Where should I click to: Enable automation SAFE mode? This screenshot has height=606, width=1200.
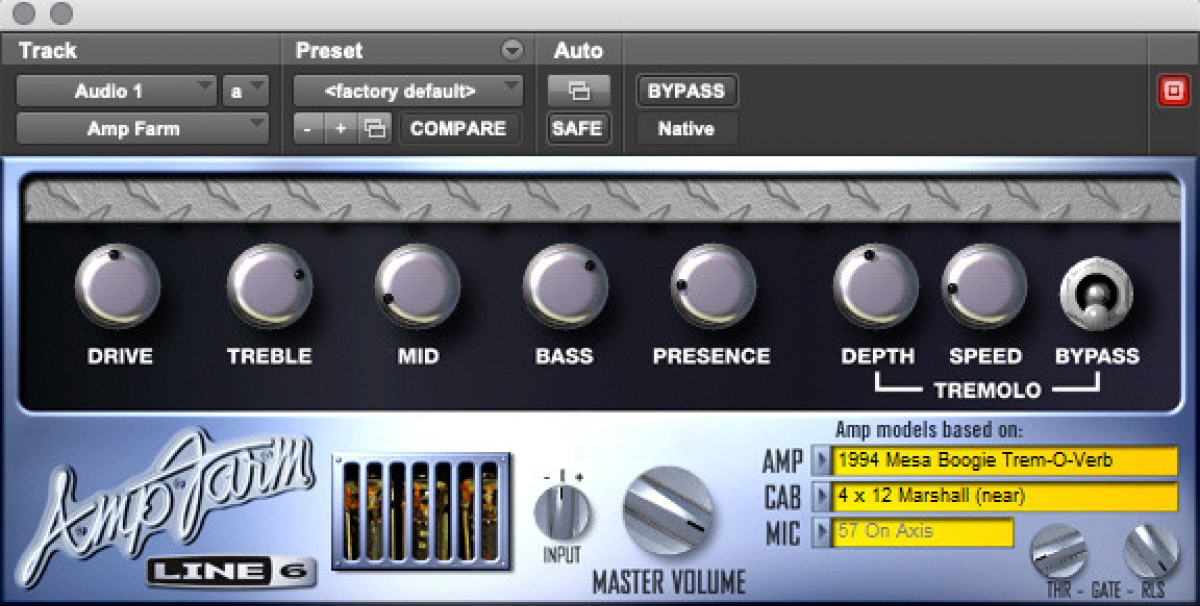[578, 128]
